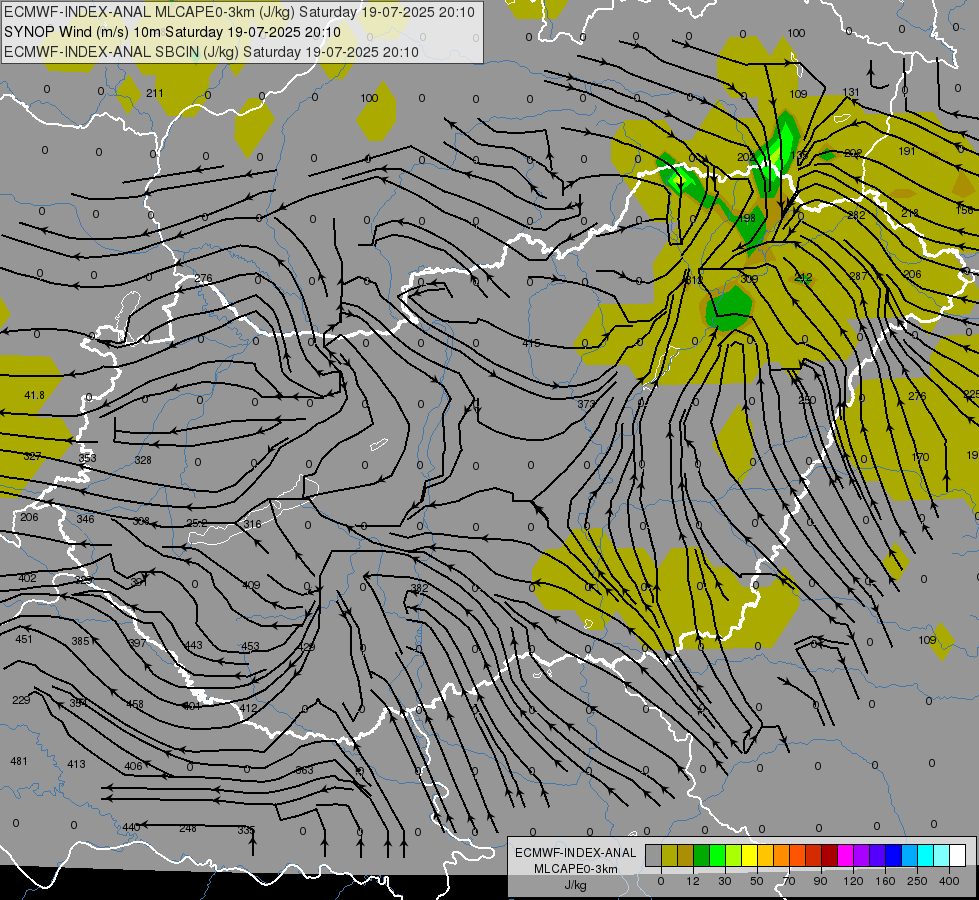This screenshot has height=900, width=979.
Task: Click the map value 440
Action: tap(131, 827)
